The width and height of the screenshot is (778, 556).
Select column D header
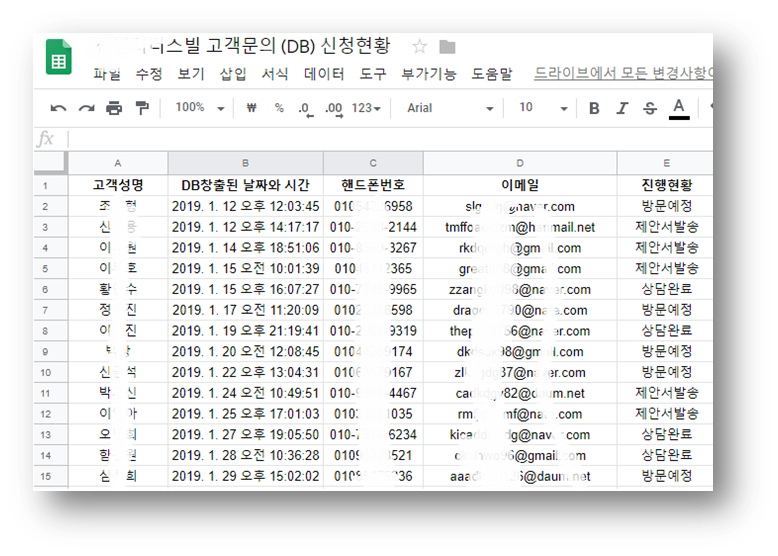point(520,163)
